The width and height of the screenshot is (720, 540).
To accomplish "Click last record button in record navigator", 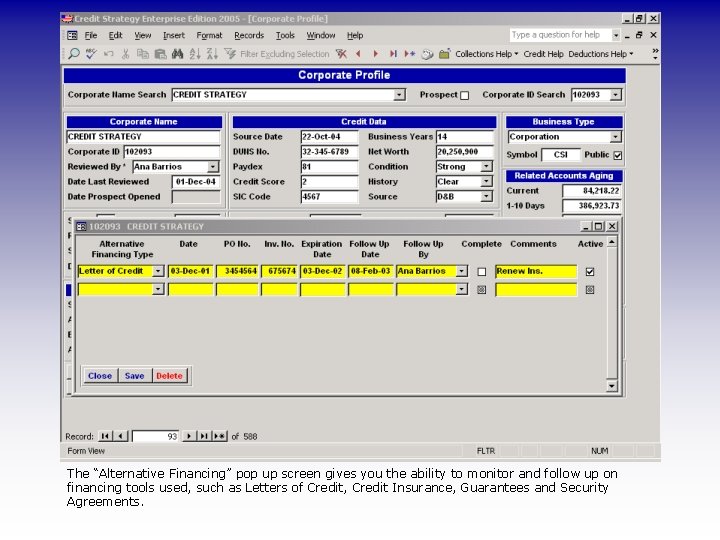I will pyautogui.click(x=204, y=436).
